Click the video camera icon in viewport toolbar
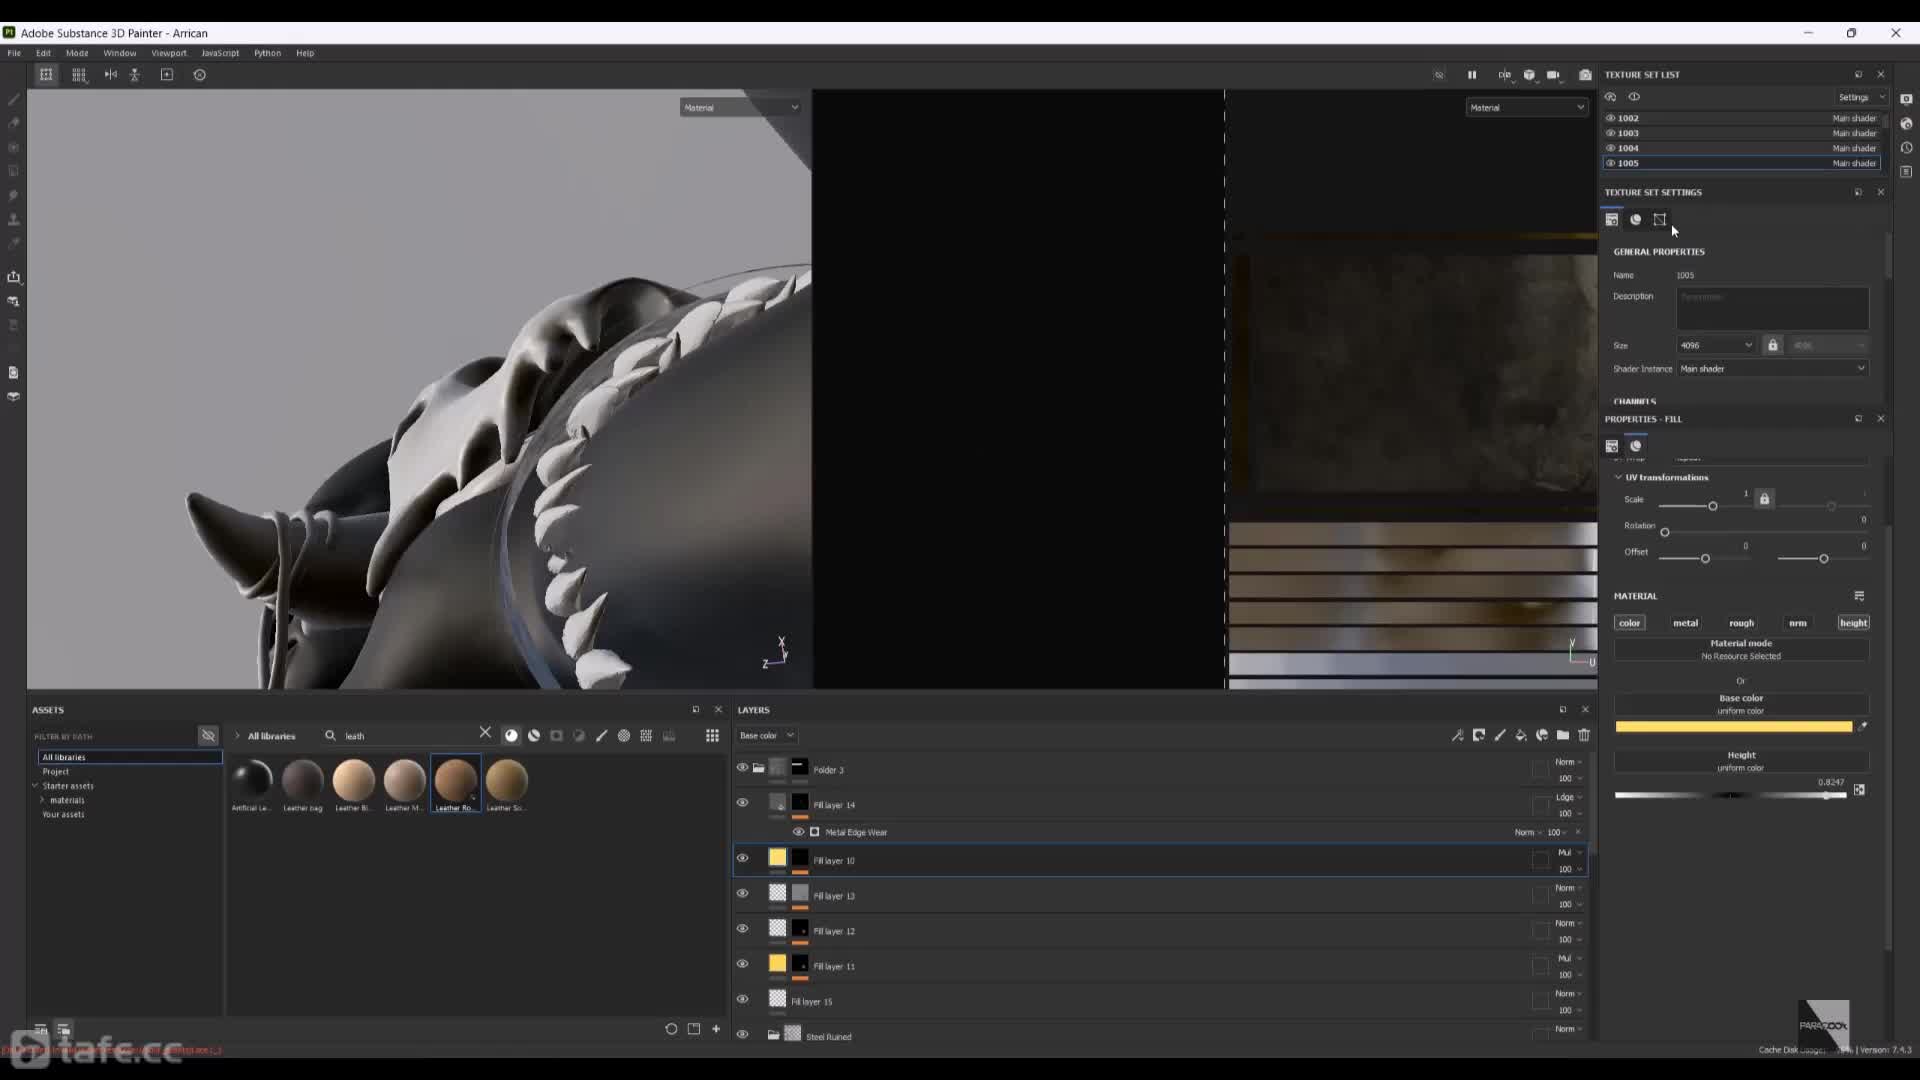Image resolution: width=1920 pixels, height=1080 pixels. coord(1553,75)
